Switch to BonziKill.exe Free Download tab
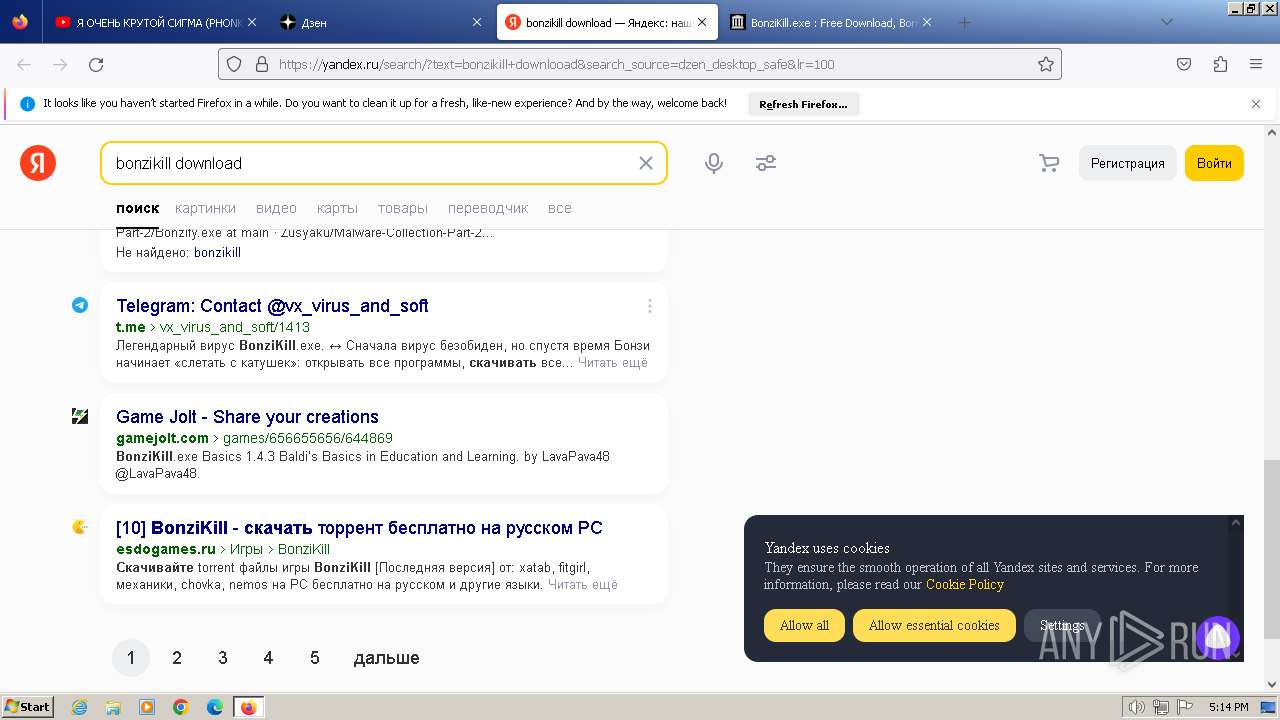This screenshot has width=1280, height=720. [832, 22]
